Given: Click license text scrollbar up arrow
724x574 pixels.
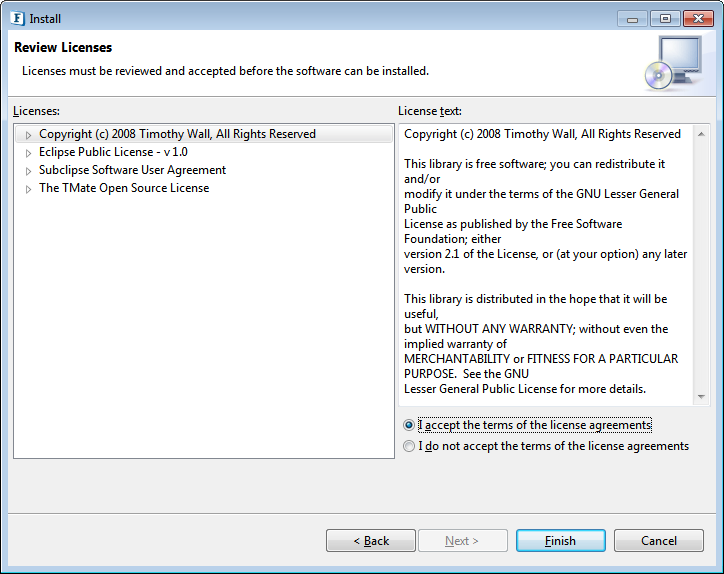Looking at the screenshot, I should pyautogui.click(x=701, y=134).
